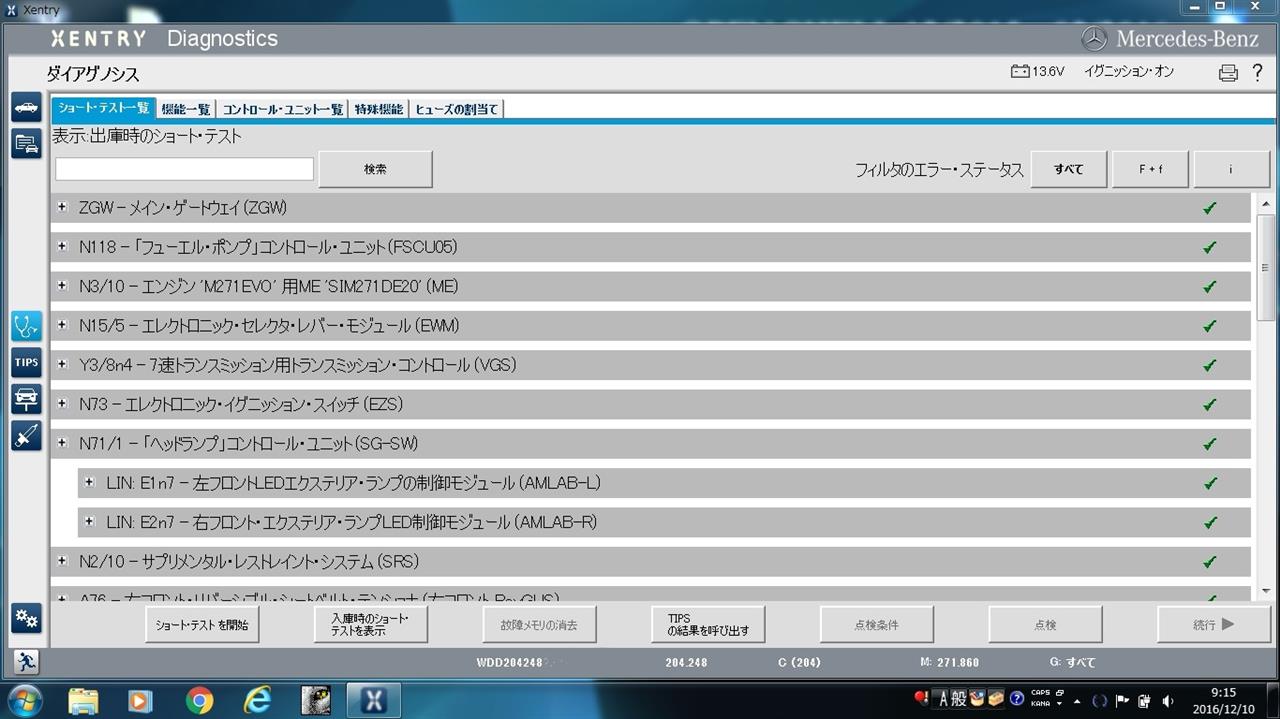Viewport: 1280px width, 719px height.
Task: Click the 検索 search button
Action: 376,169
